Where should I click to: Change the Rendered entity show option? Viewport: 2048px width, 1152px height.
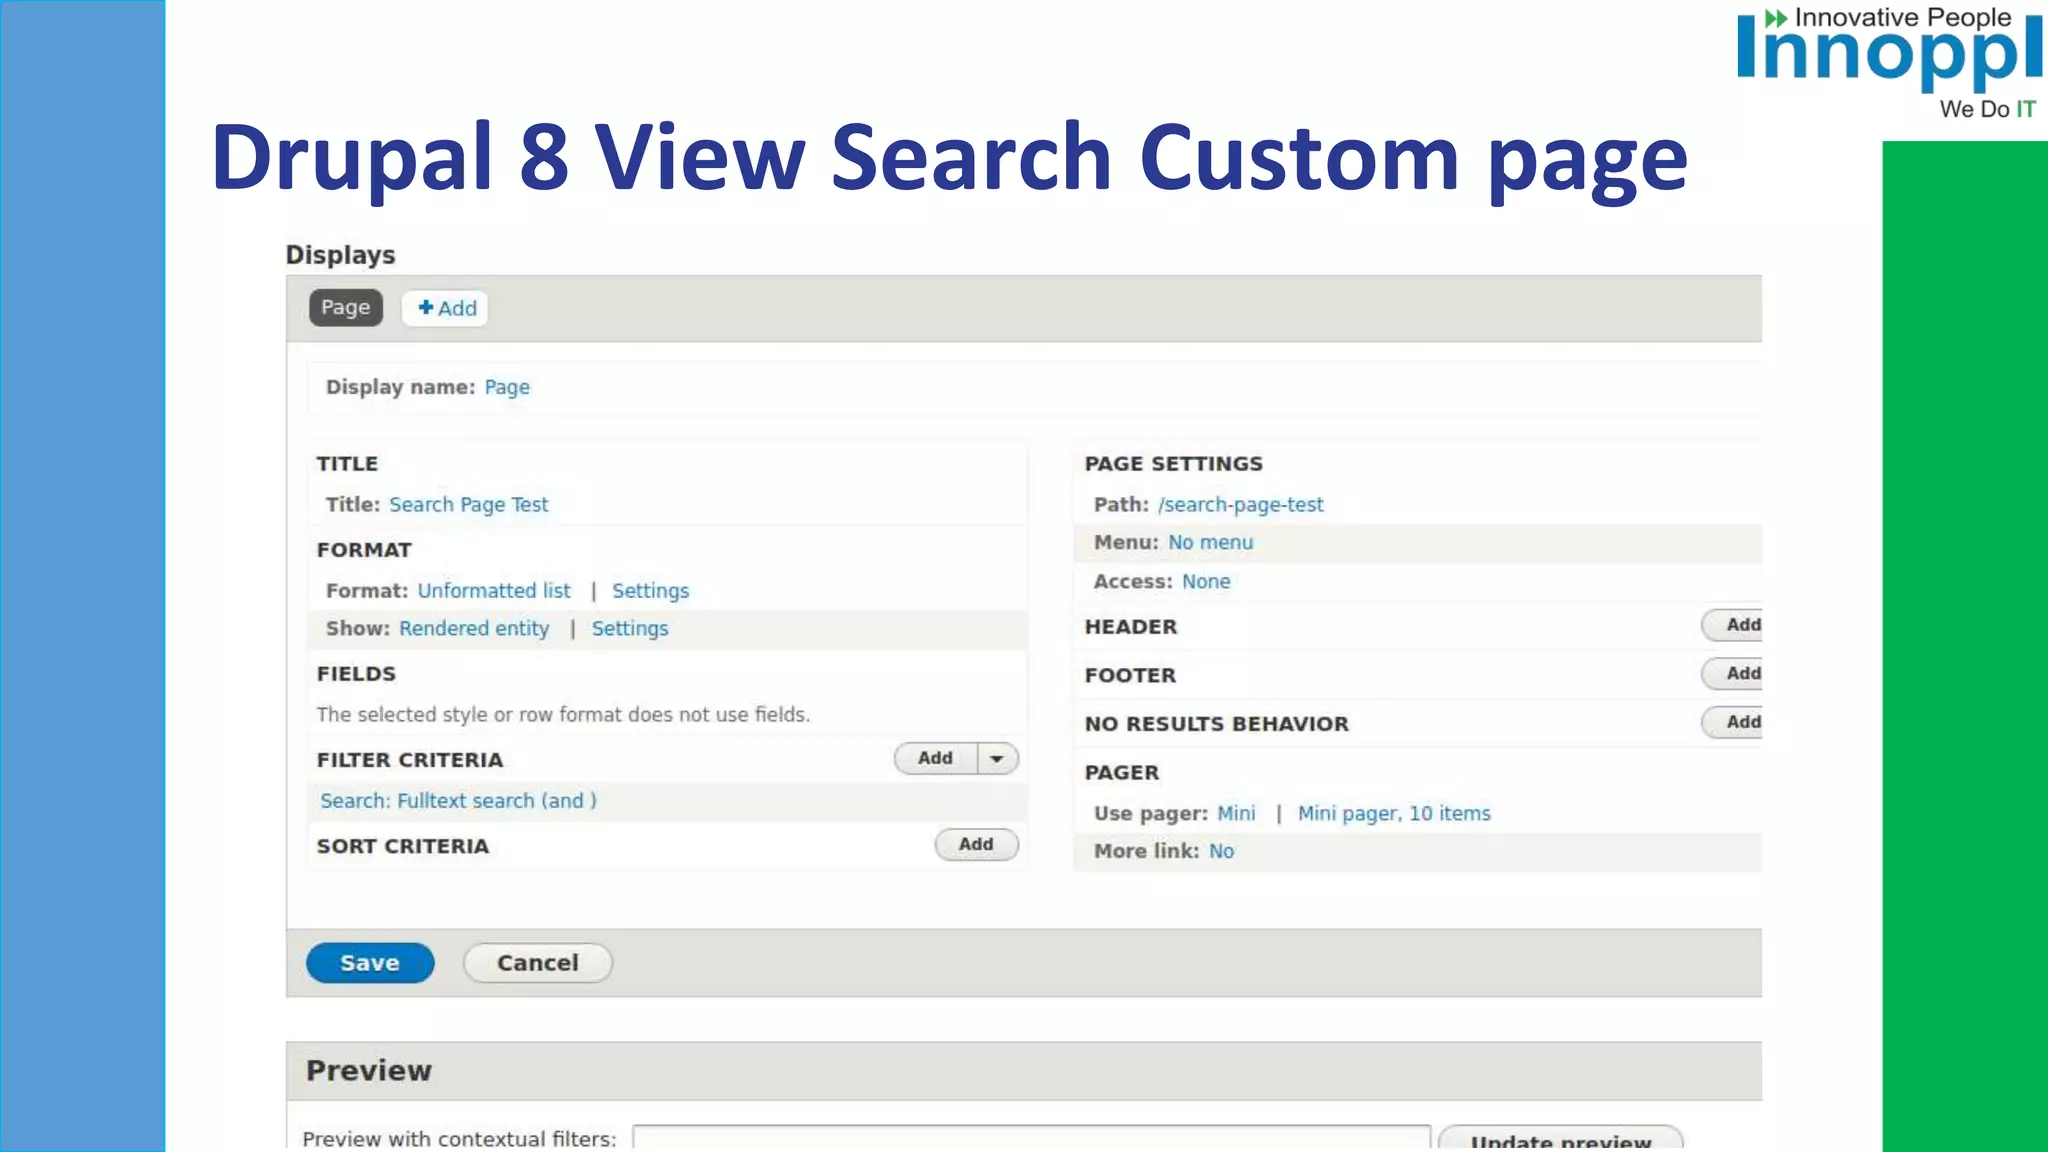click(474, 629)
